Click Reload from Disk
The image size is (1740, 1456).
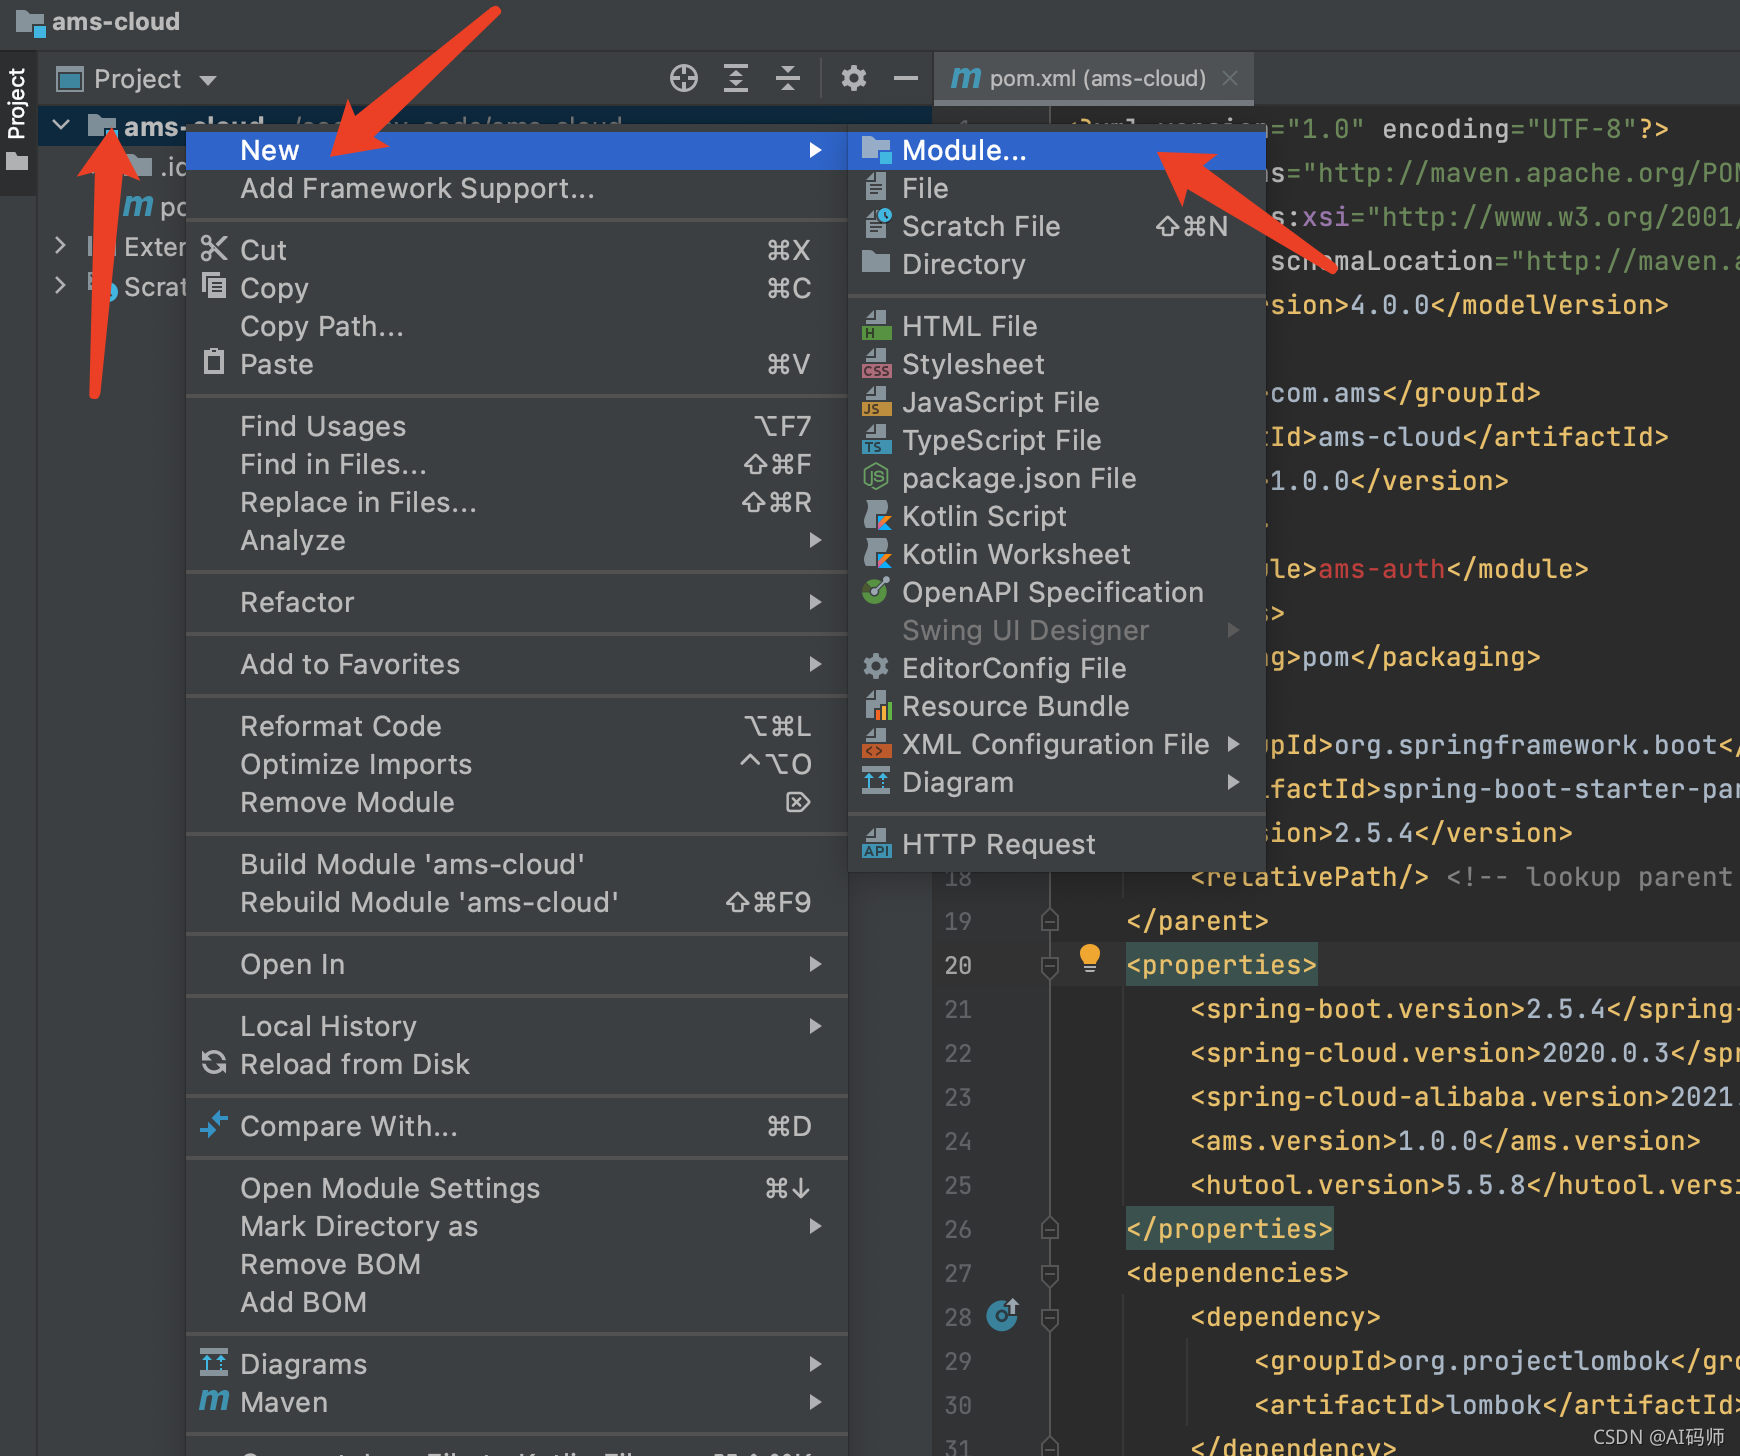[x=517, y=1064]
